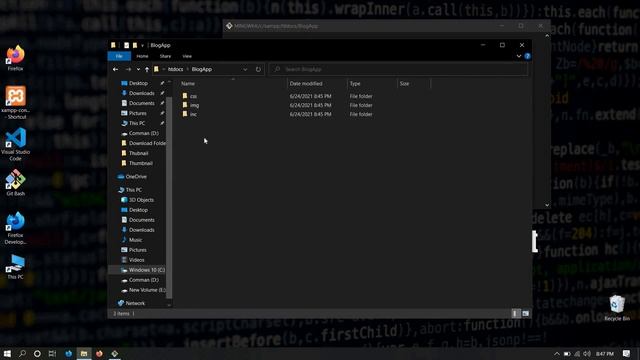Sort by Date modified column header
The height and width of the screenshot is (360, 640).
(x=317, y=84)
